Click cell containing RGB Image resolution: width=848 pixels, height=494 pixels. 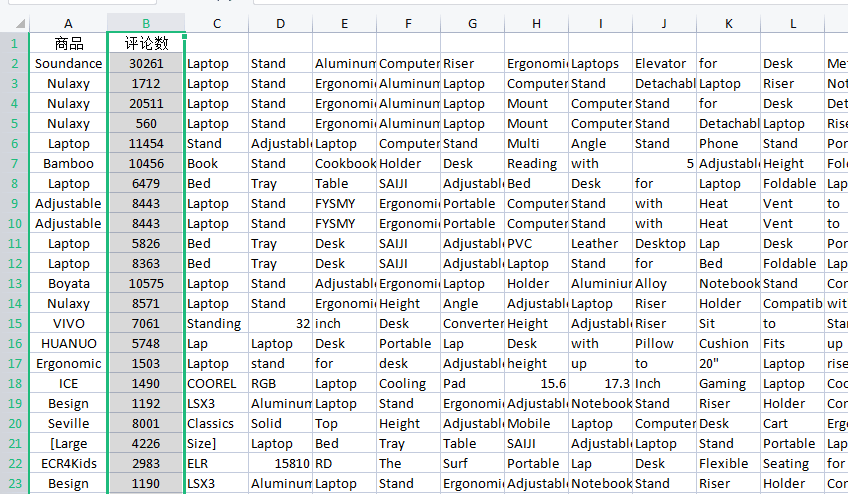point(280,384)
